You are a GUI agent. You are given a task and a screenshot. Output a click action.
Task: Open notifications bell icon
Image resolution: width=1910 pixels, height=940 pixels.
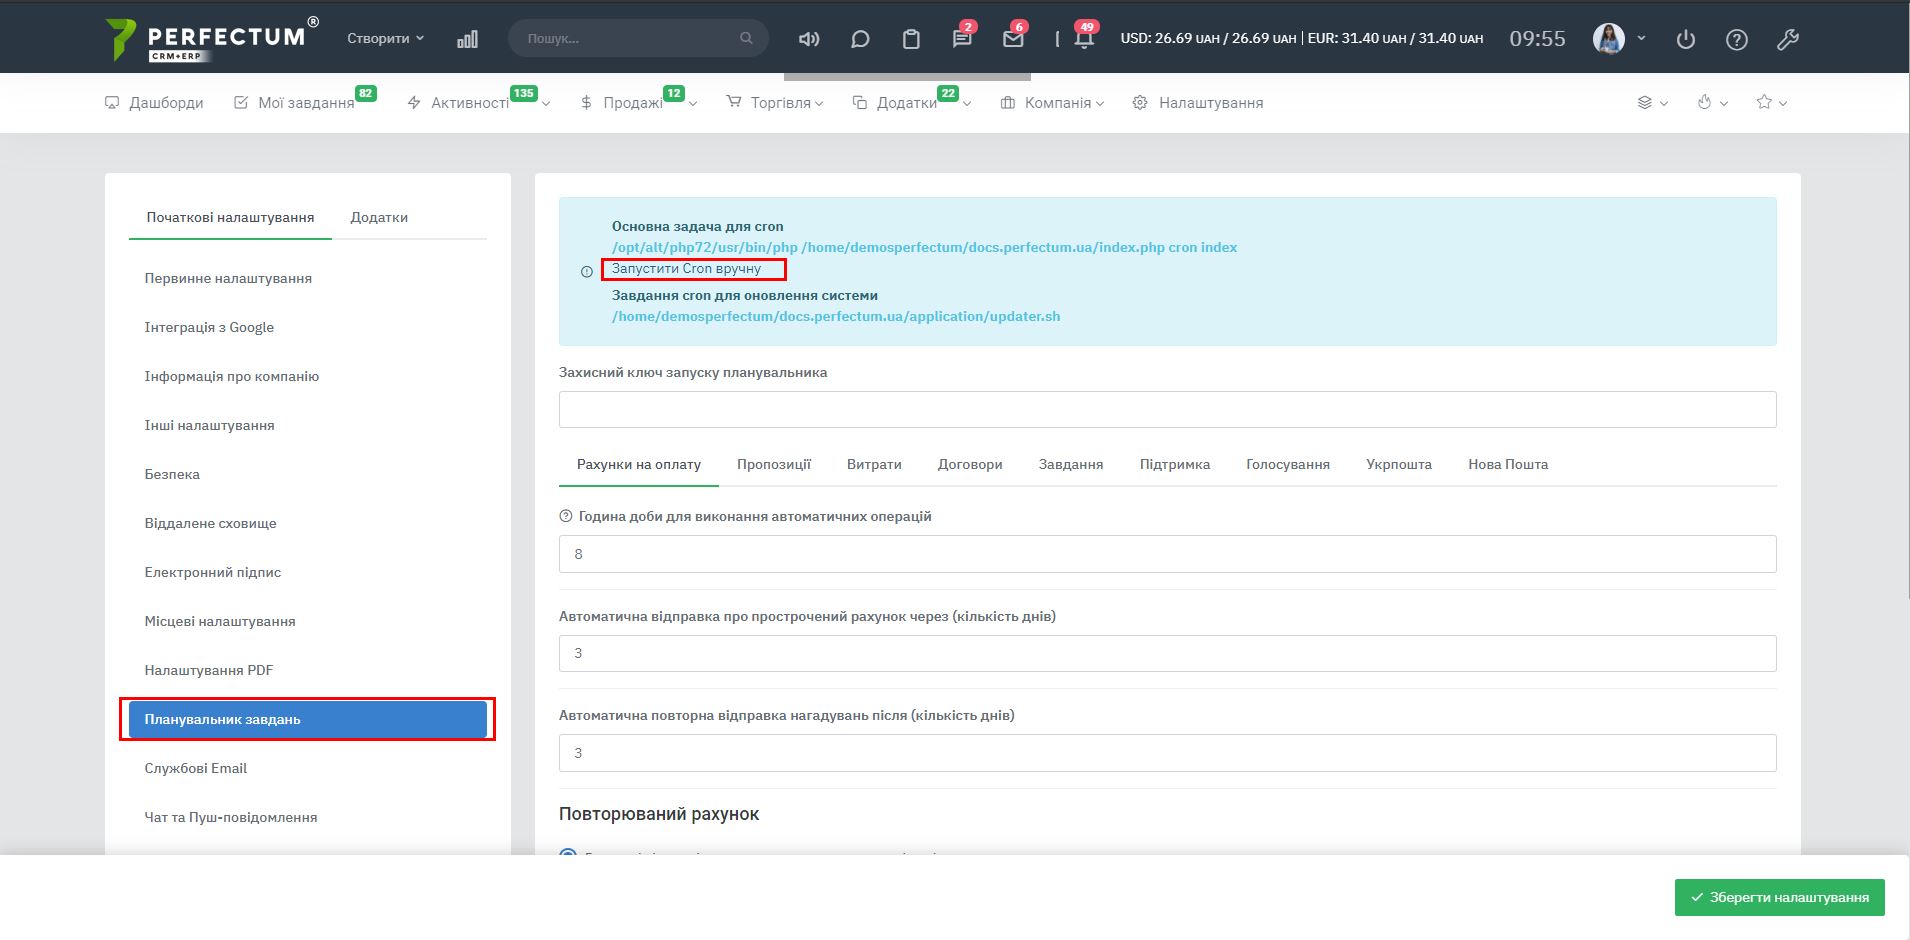[1084, 39]
